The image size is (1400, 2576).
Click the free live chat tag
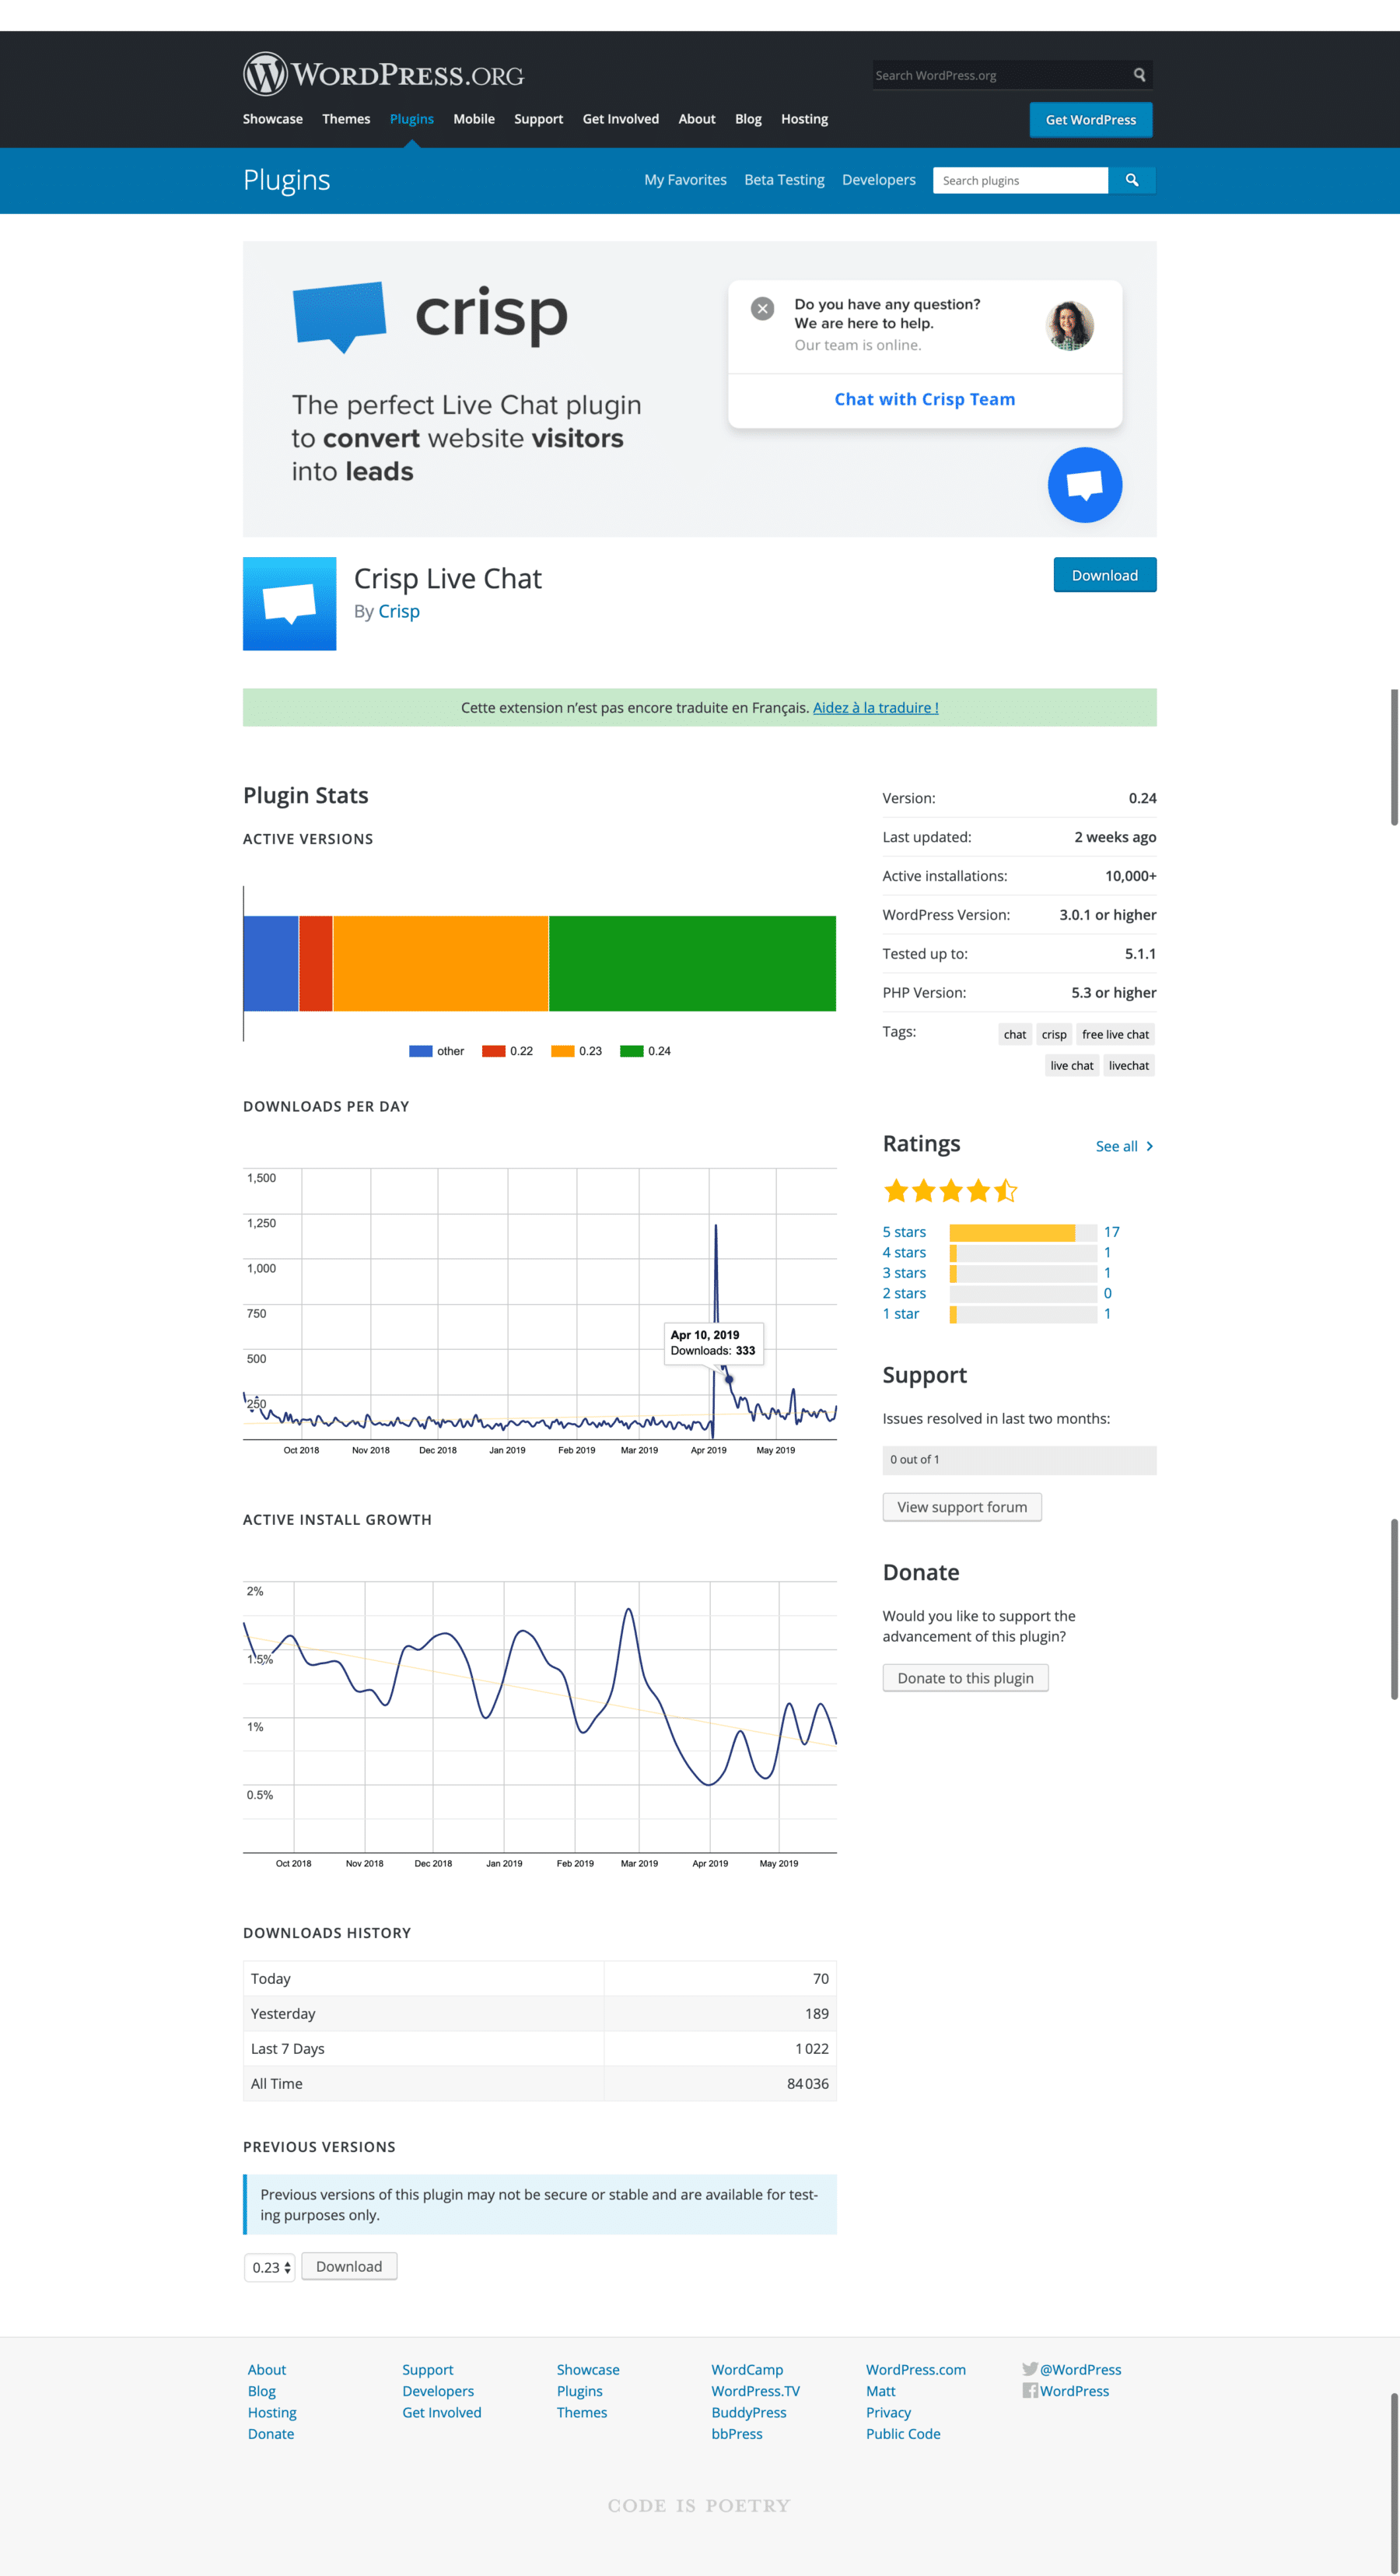click(1115, 1035)
